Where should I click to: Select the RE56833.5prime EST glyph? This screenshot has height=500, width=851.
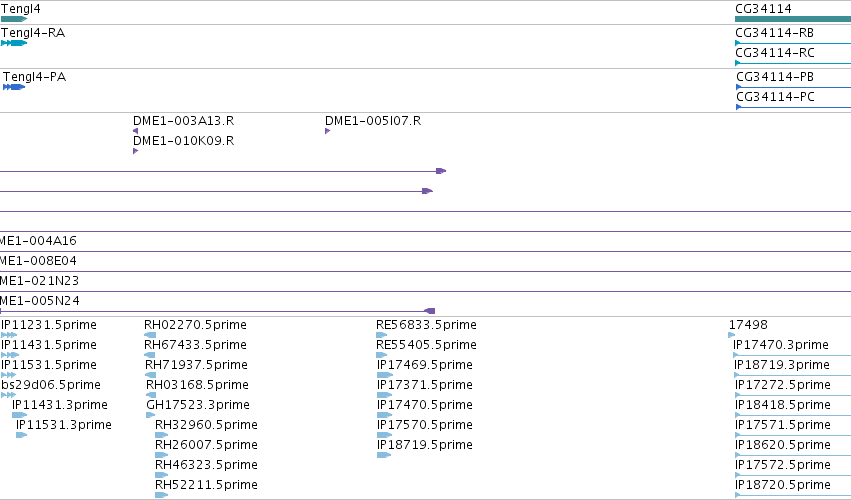pyautogui.click(x=382, y=335)
